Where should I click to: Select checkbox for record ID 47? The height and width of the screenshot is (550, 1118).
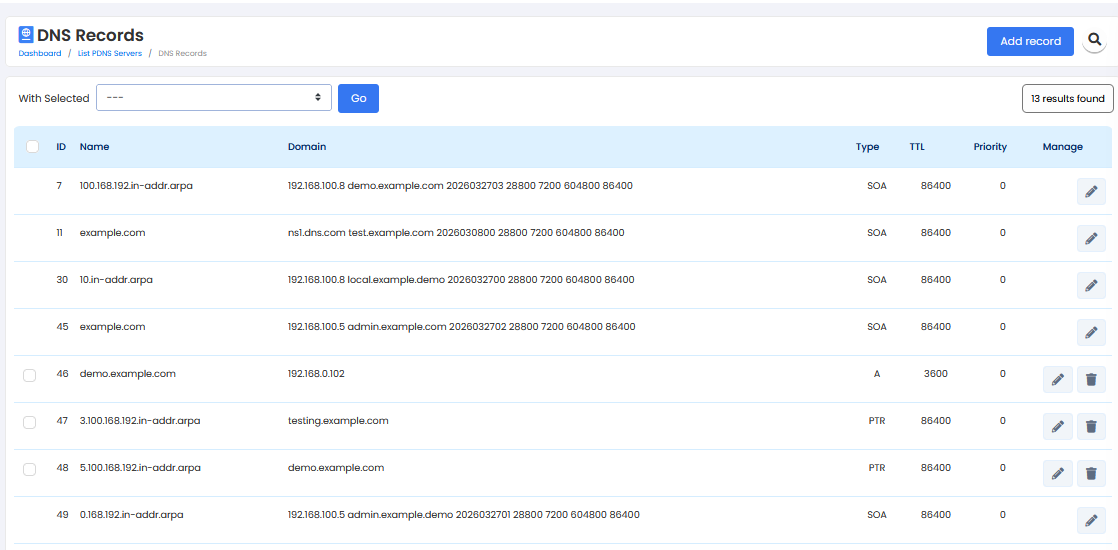pyautogui.click(x=29, y=422)
